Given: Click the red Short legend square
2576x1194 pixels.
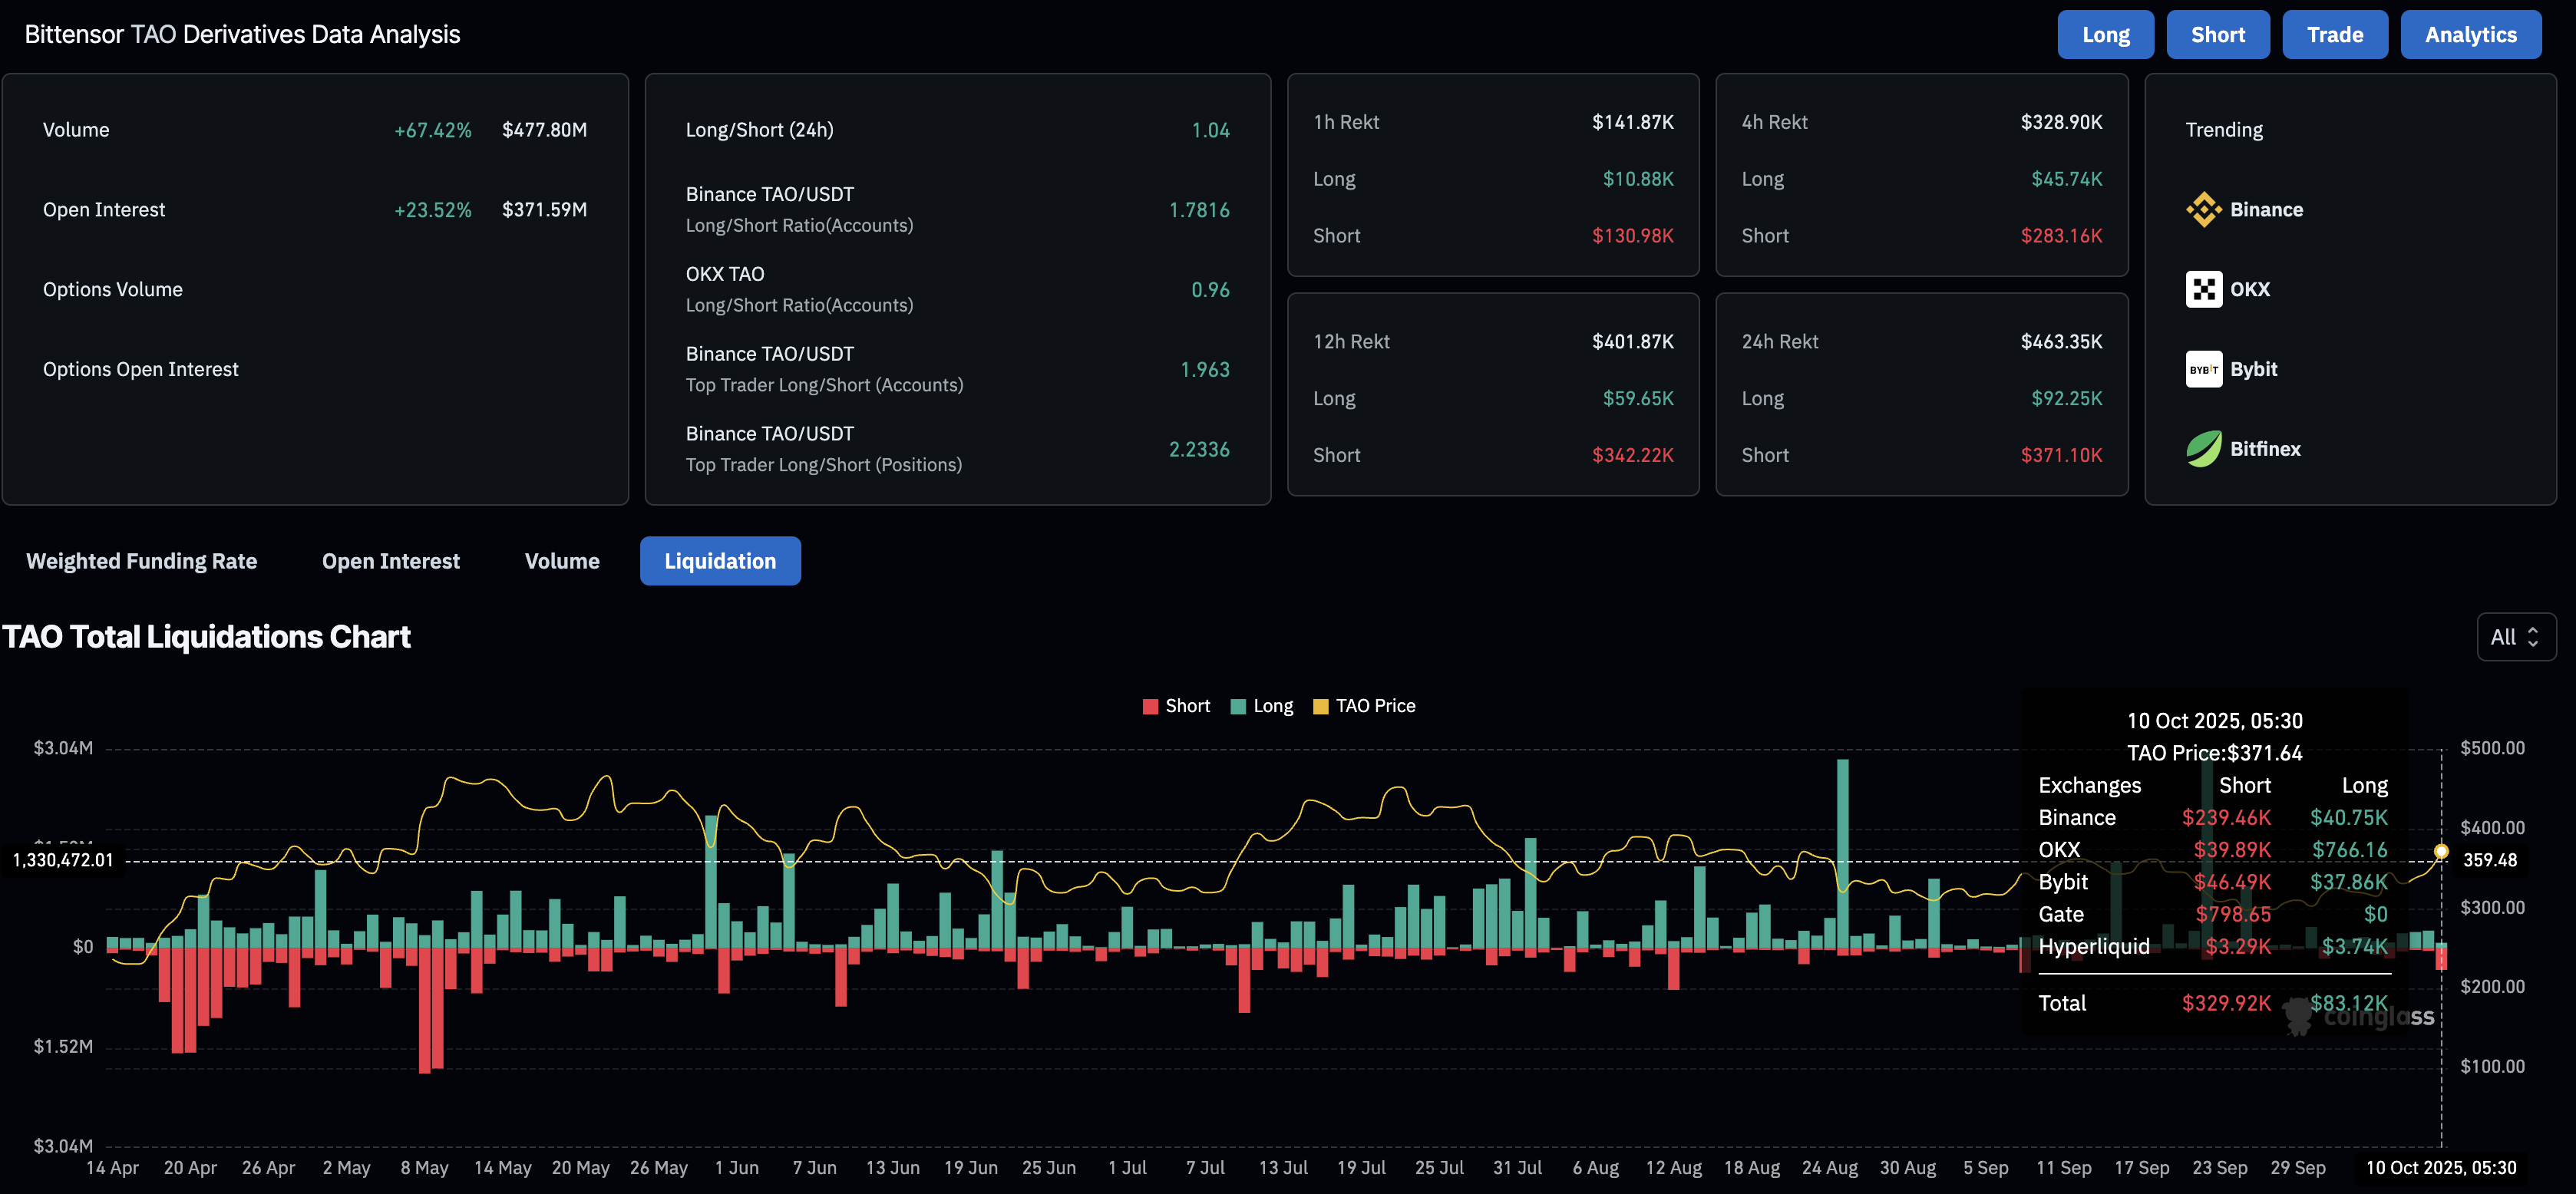Looking at the screenshot, I should [x=1150, y=707].
